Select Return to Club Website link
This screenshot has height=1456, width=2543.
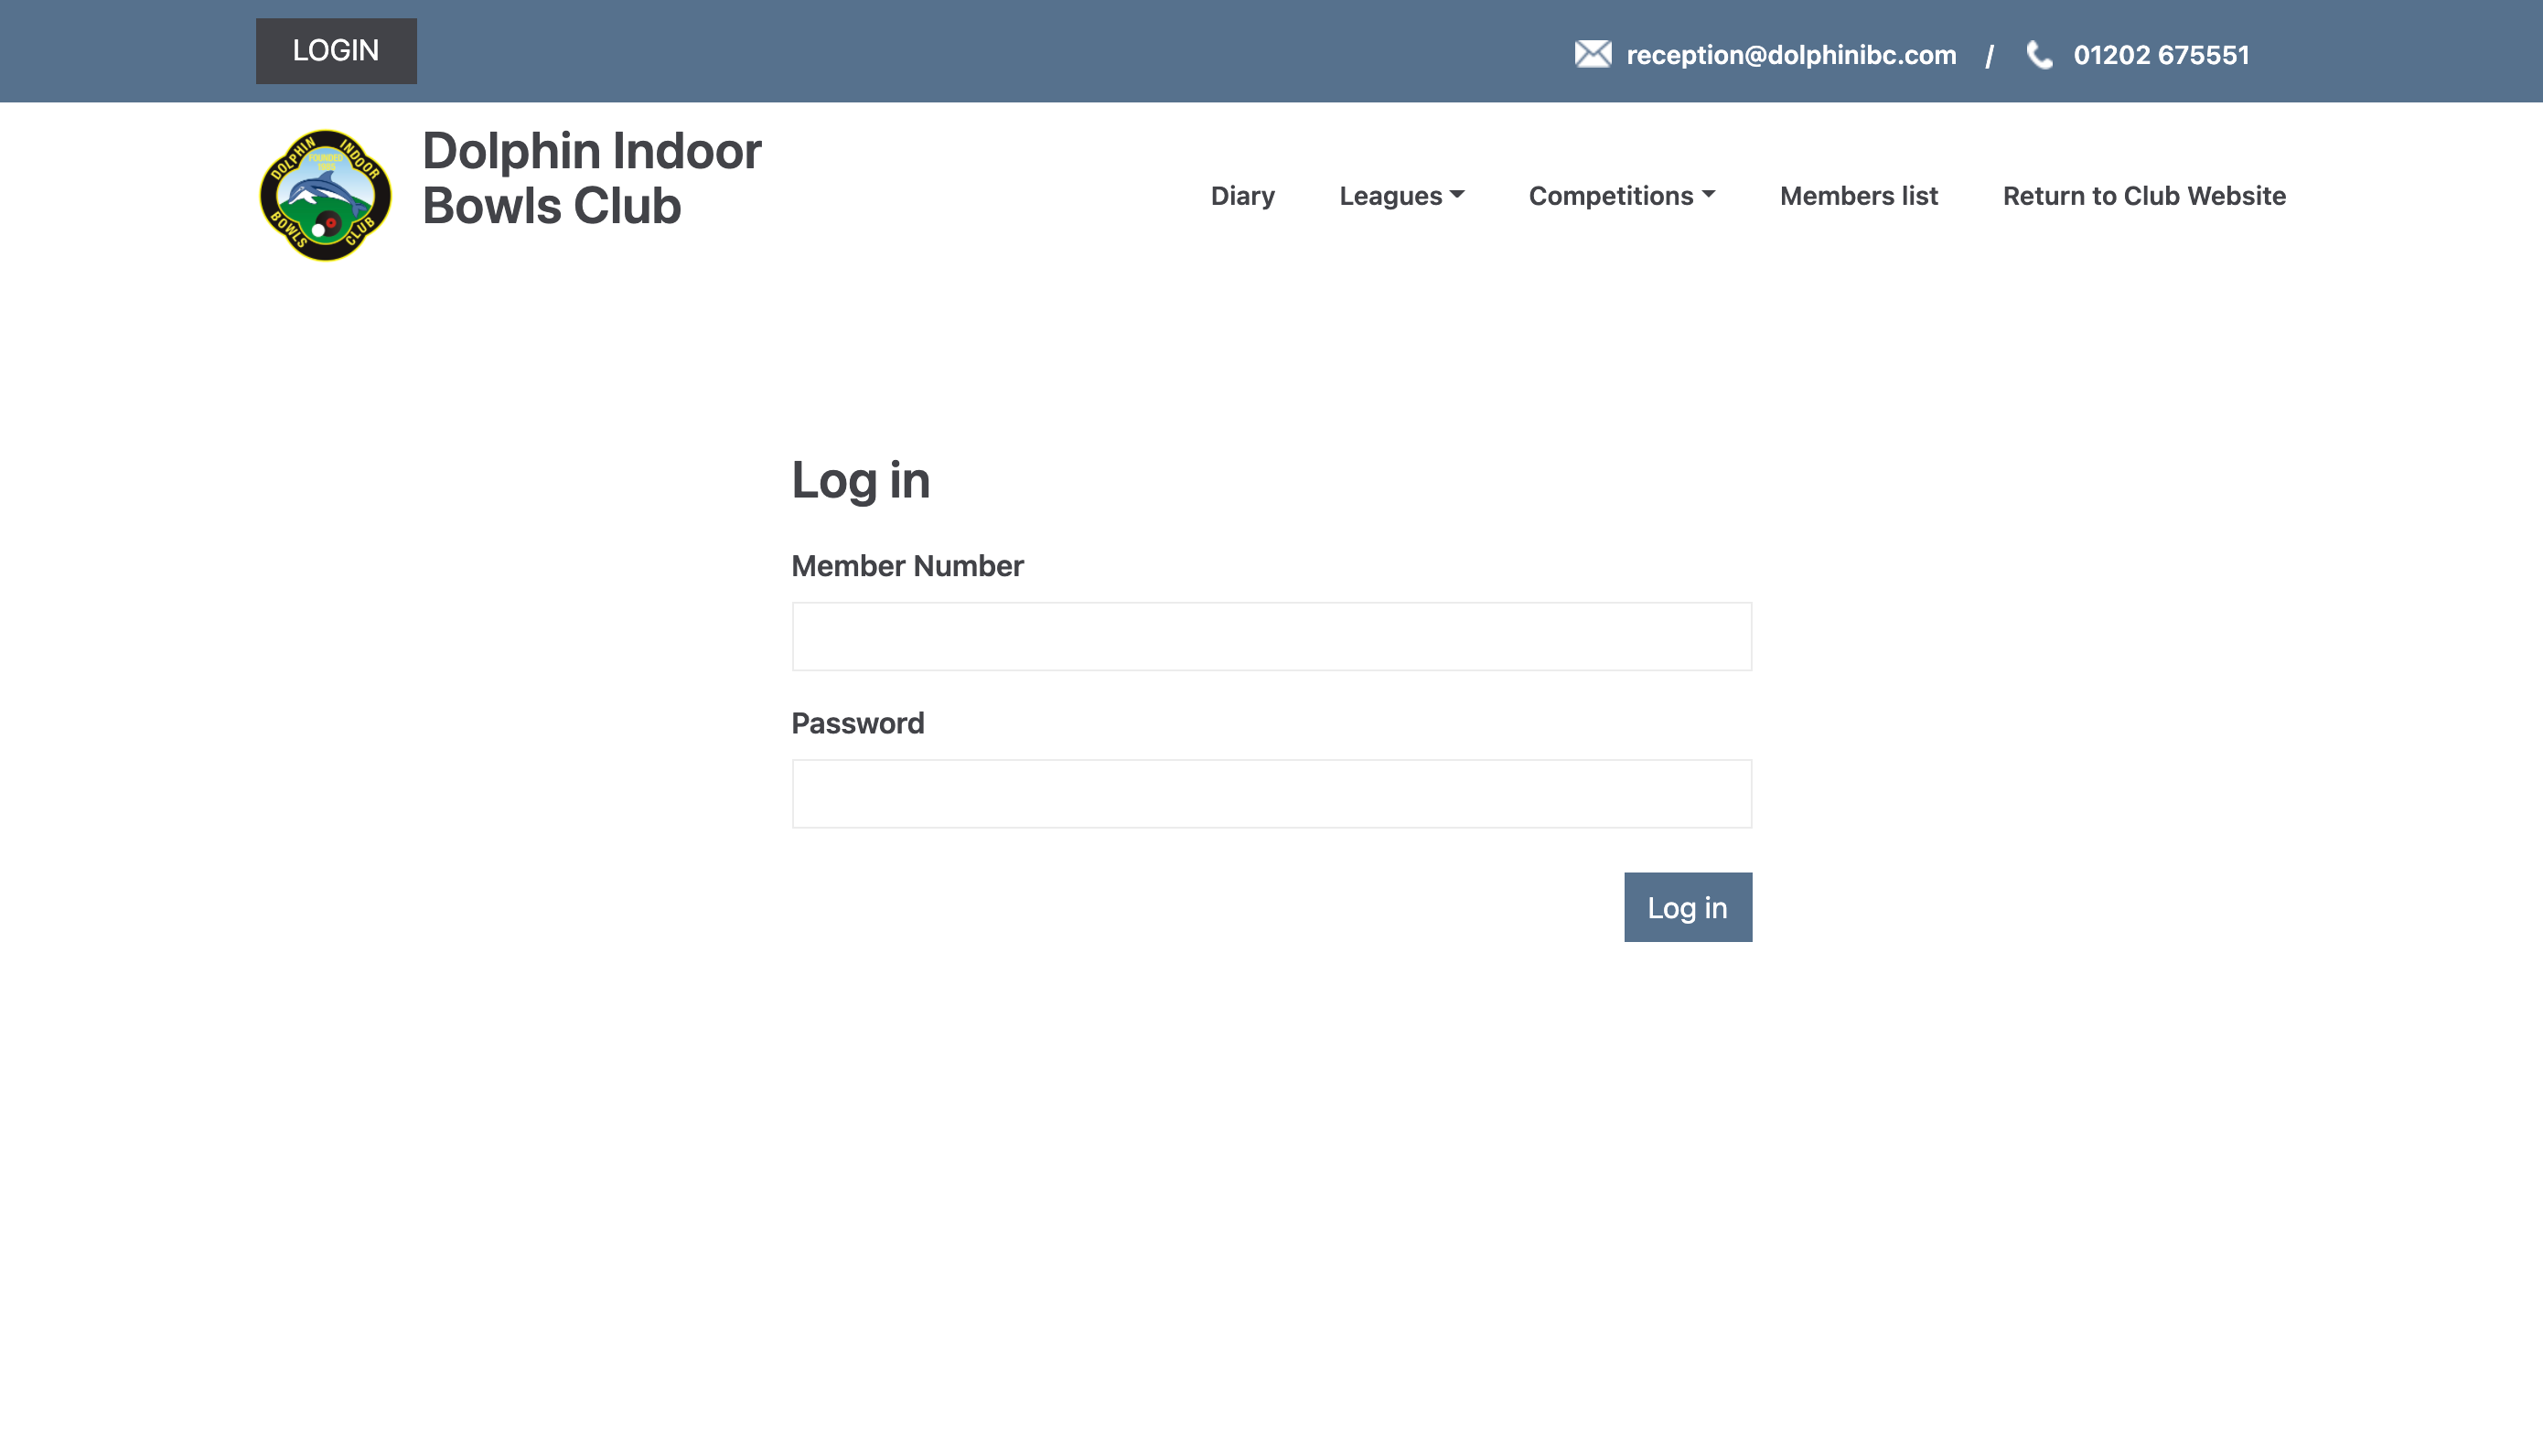pyautogui.click(x=2143, y=196)
